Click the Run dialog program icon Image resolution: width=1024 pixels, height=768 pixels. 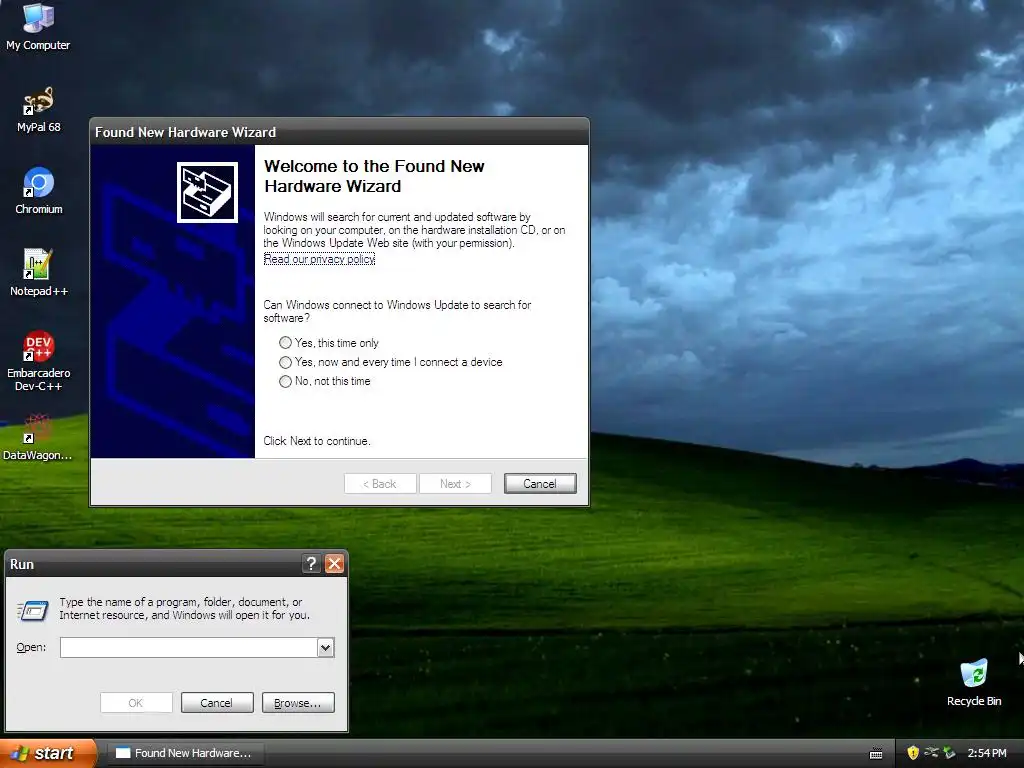(x=33, y=611)
